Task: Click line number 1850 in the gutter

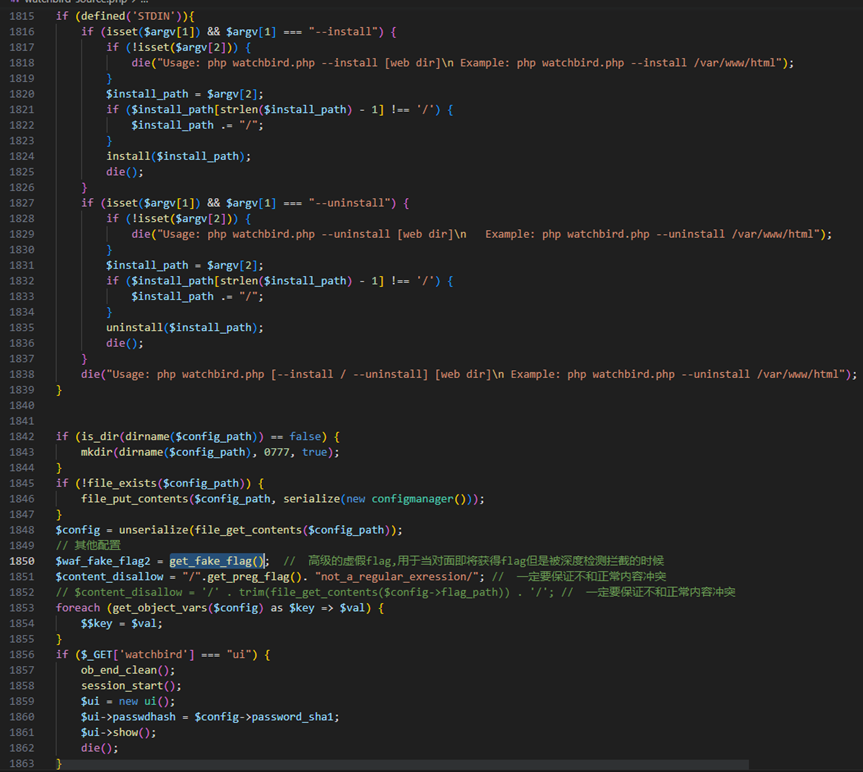Action: click(20, 561)
